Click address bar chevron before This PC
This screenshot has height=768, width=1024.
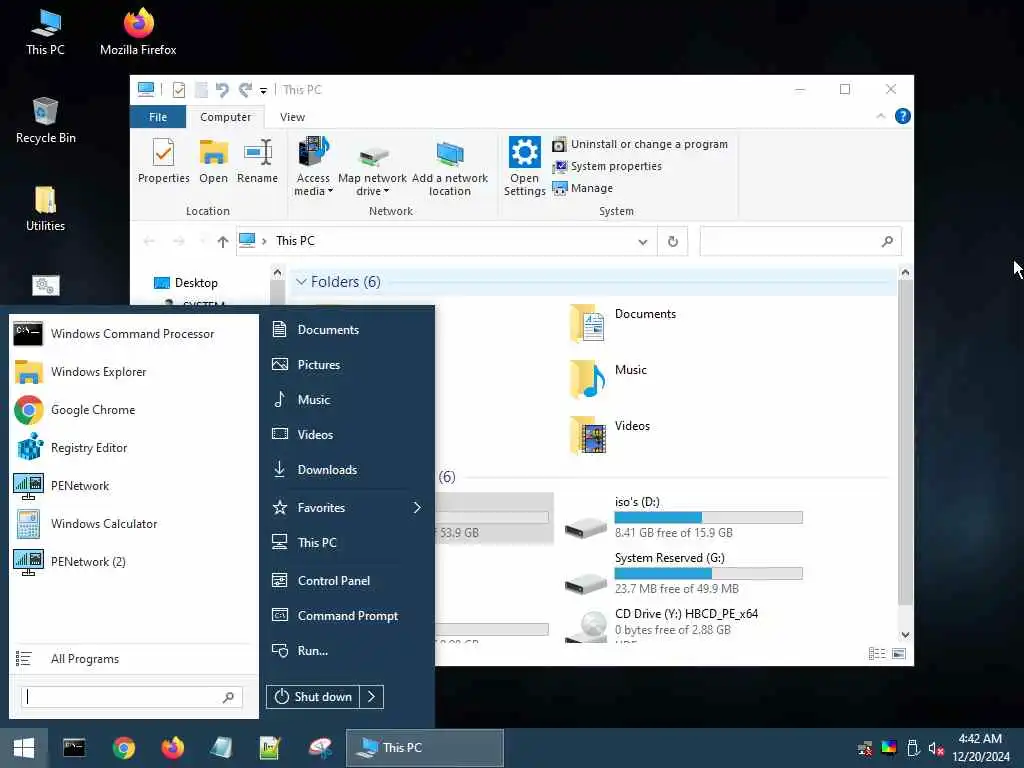(x=264, y=242)
